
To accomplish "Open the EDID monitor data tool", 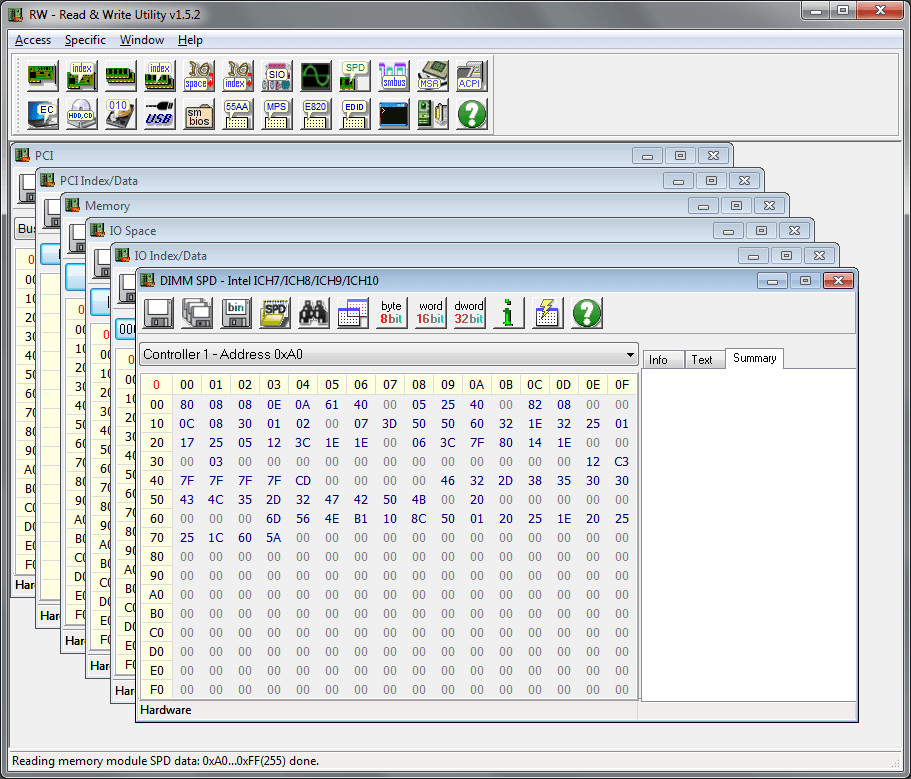I will tap(355, 114).
